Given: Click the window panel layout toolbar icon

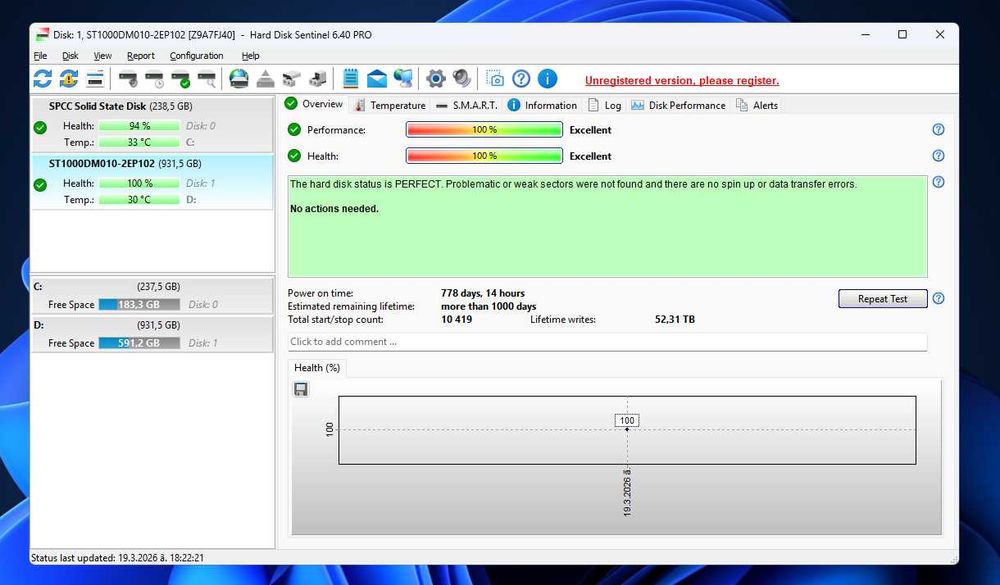Looking at the screenshot, I should [x=95, y=79].
